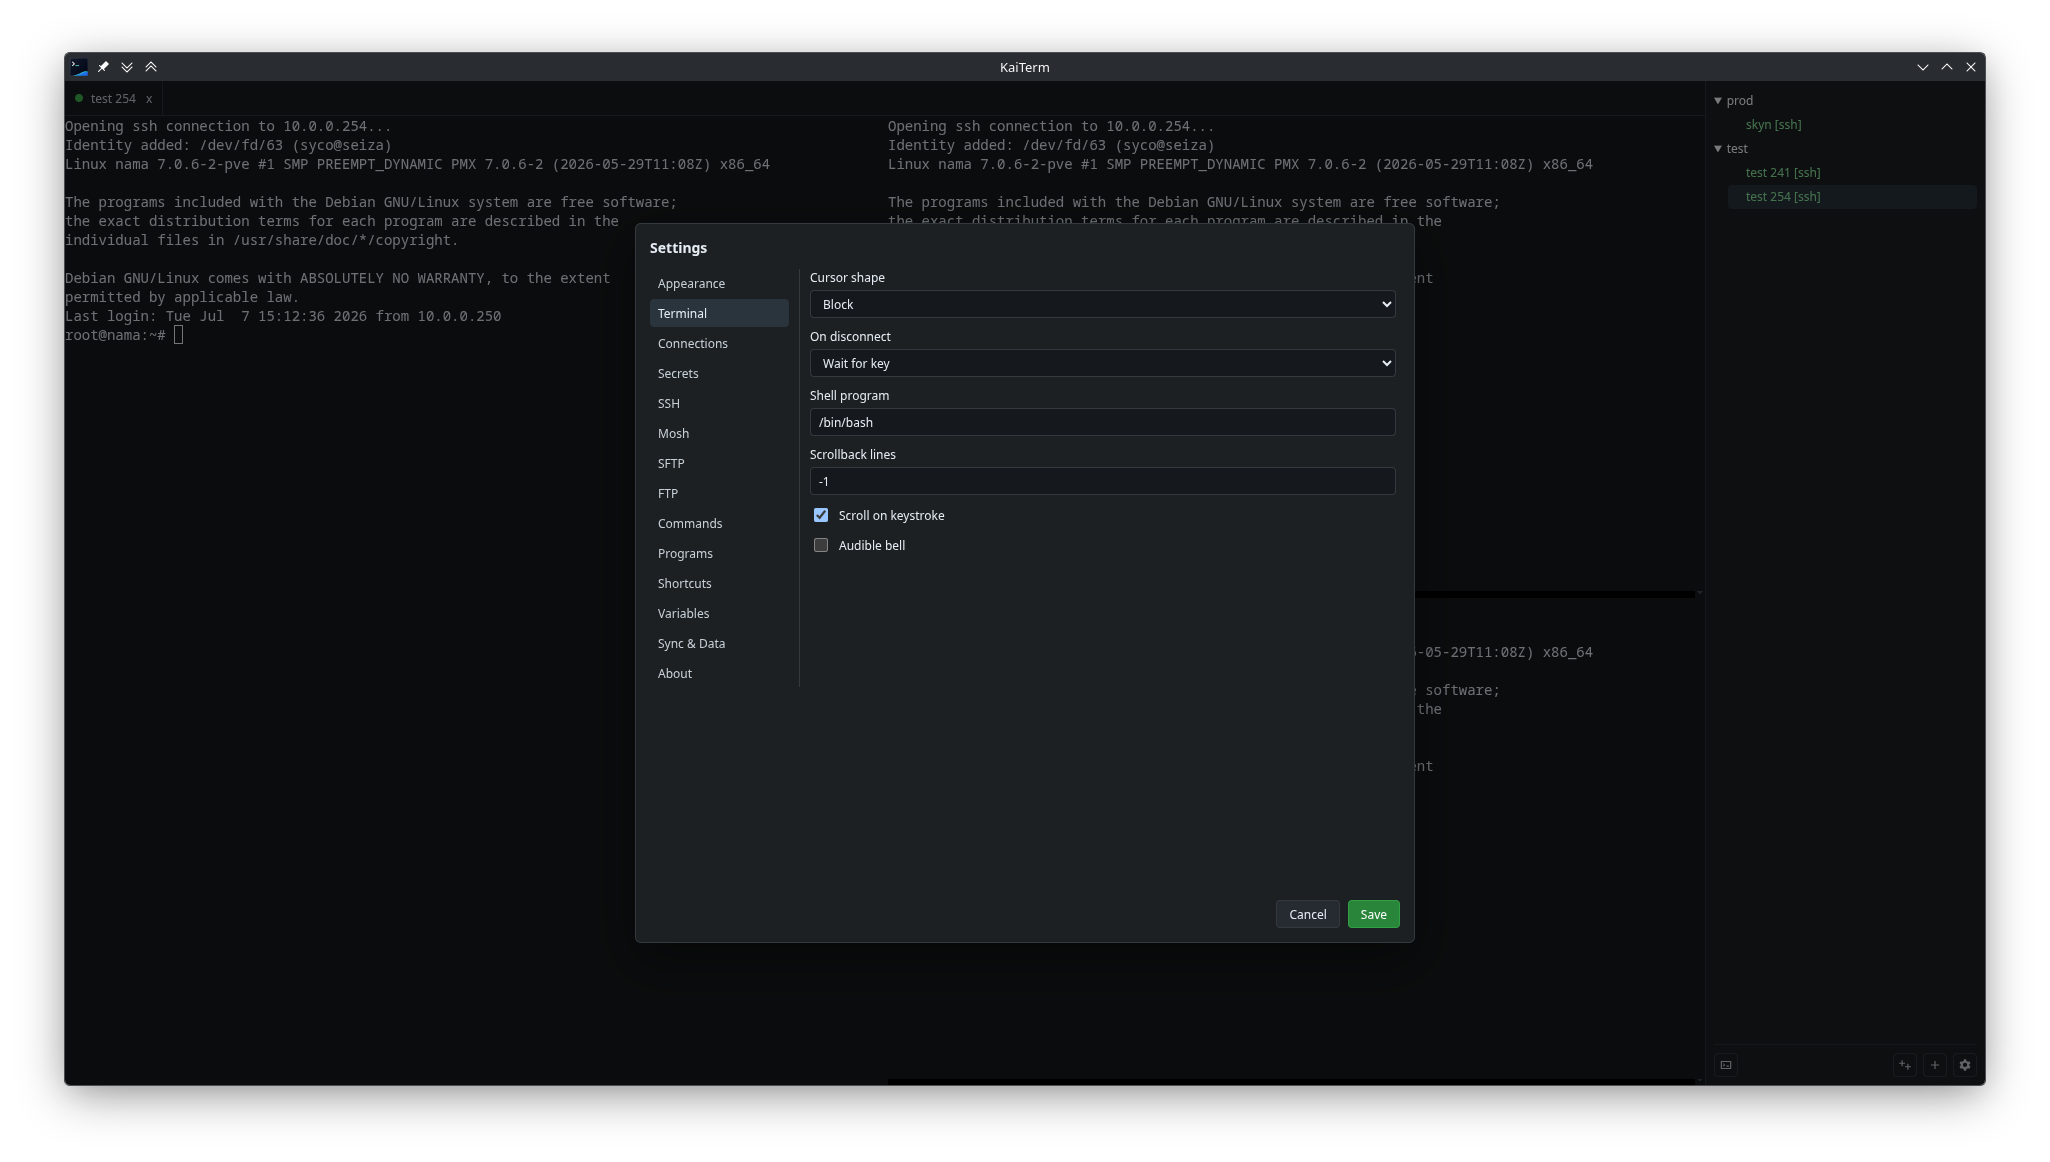Click the 'Shell program' label

(x=849, y=396)
